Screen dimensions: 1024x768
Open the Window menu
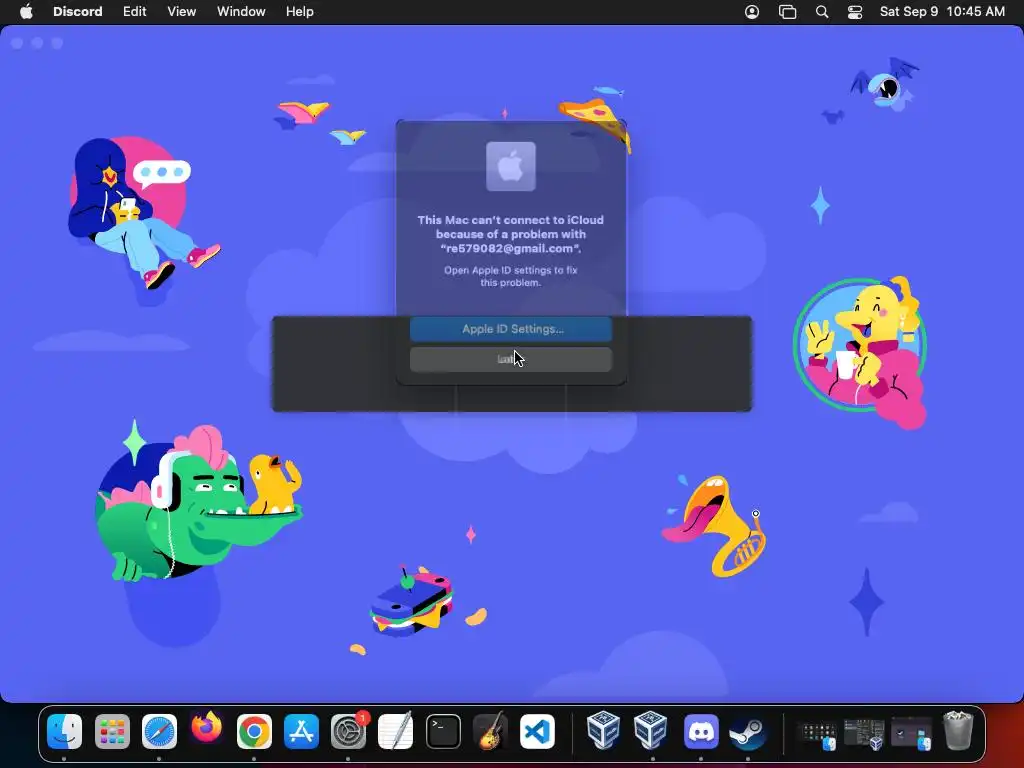pyautogui.click(x=241, y=12)
